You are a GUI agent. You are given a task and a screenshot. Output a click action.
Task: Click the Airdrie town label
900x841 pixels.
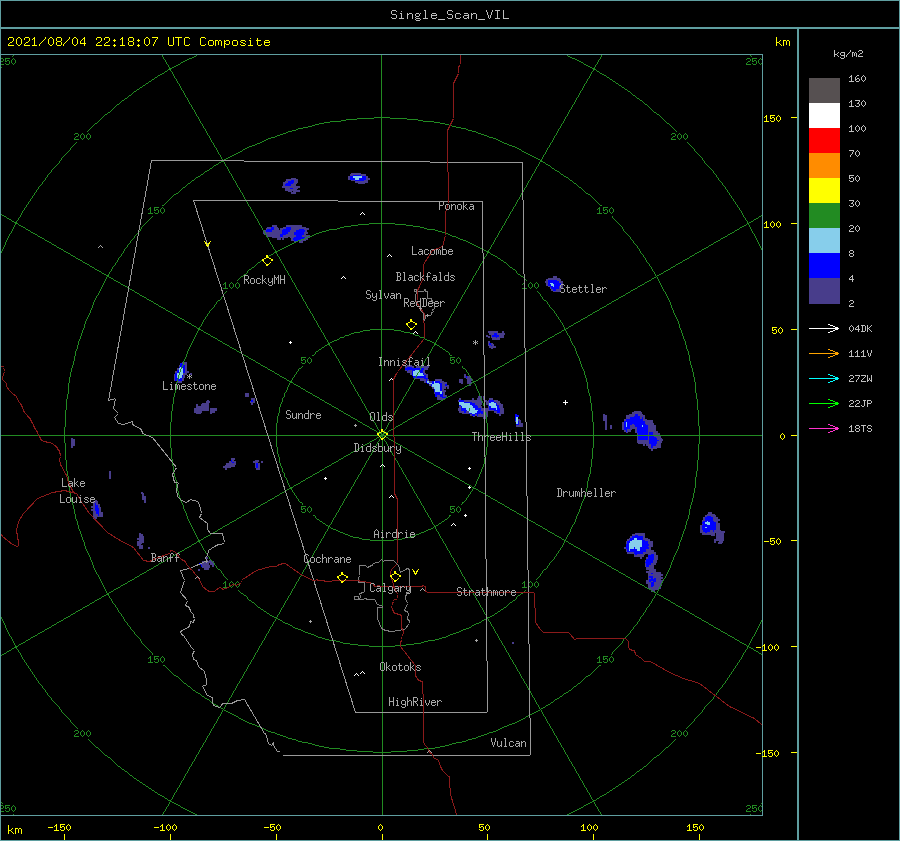[394, 534]
